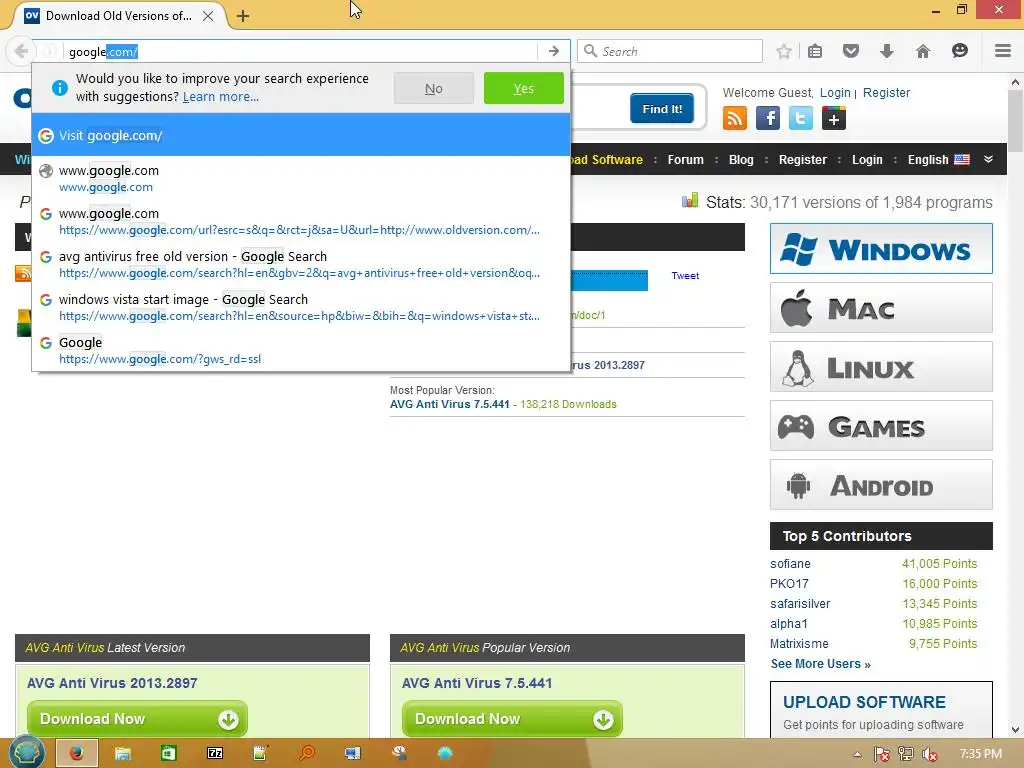
Task: Open the 7z taskbar icon
Action: (x=215, y=753)
